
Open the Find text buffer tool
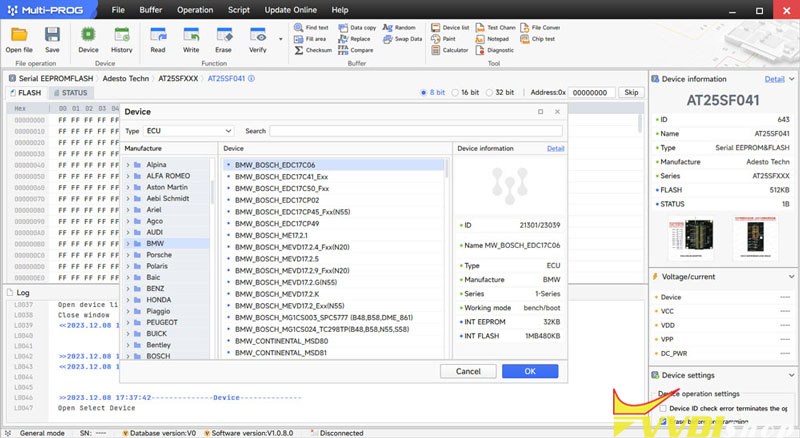click(311, 28)
